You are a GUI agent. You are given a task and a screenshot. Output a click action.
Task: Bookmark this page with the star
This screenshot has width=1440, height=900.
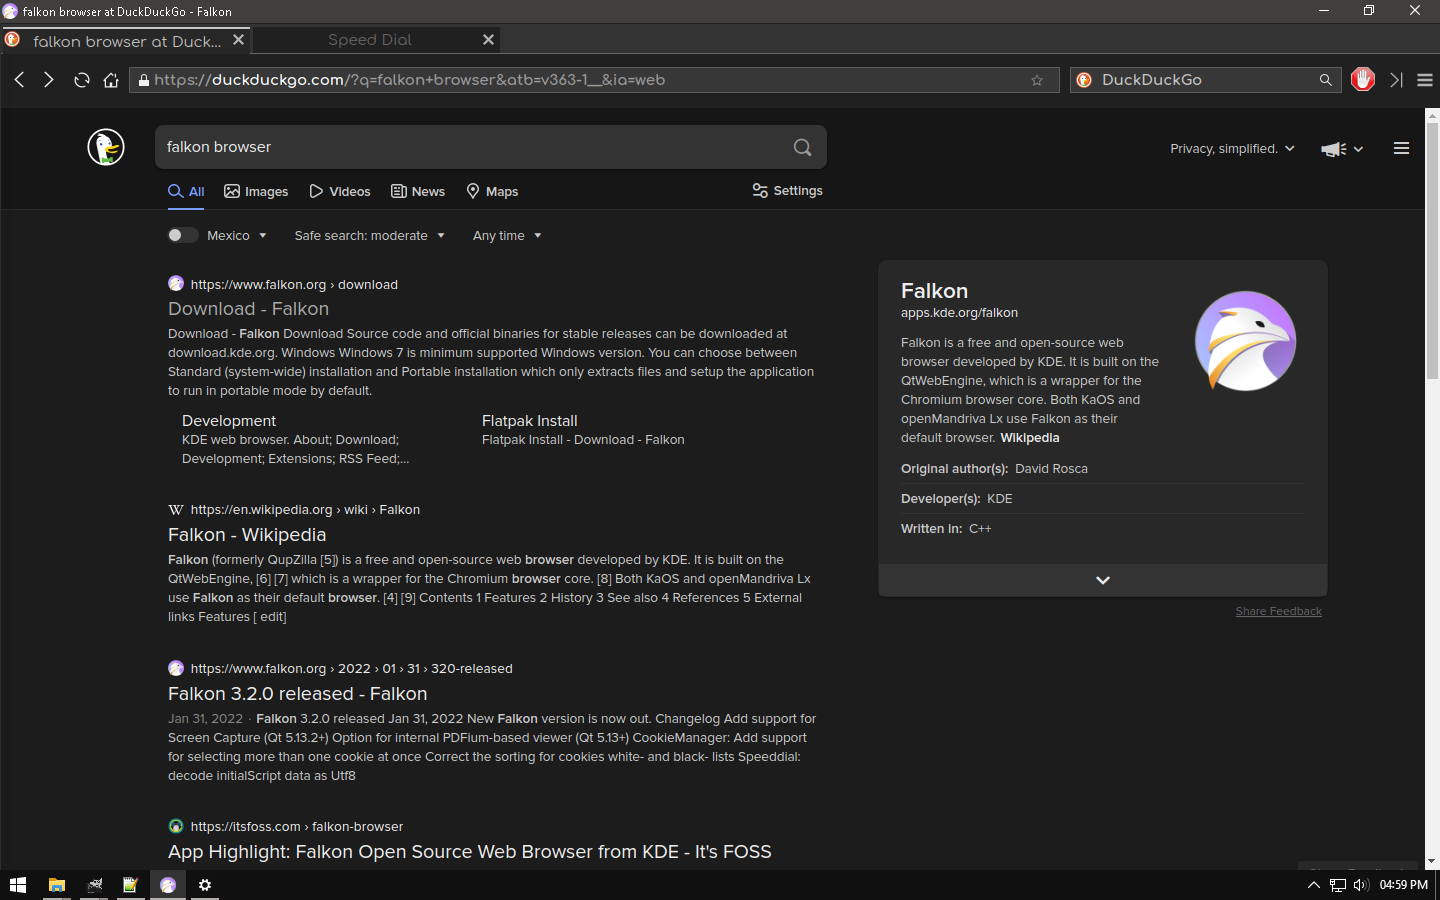(1037, 80)
